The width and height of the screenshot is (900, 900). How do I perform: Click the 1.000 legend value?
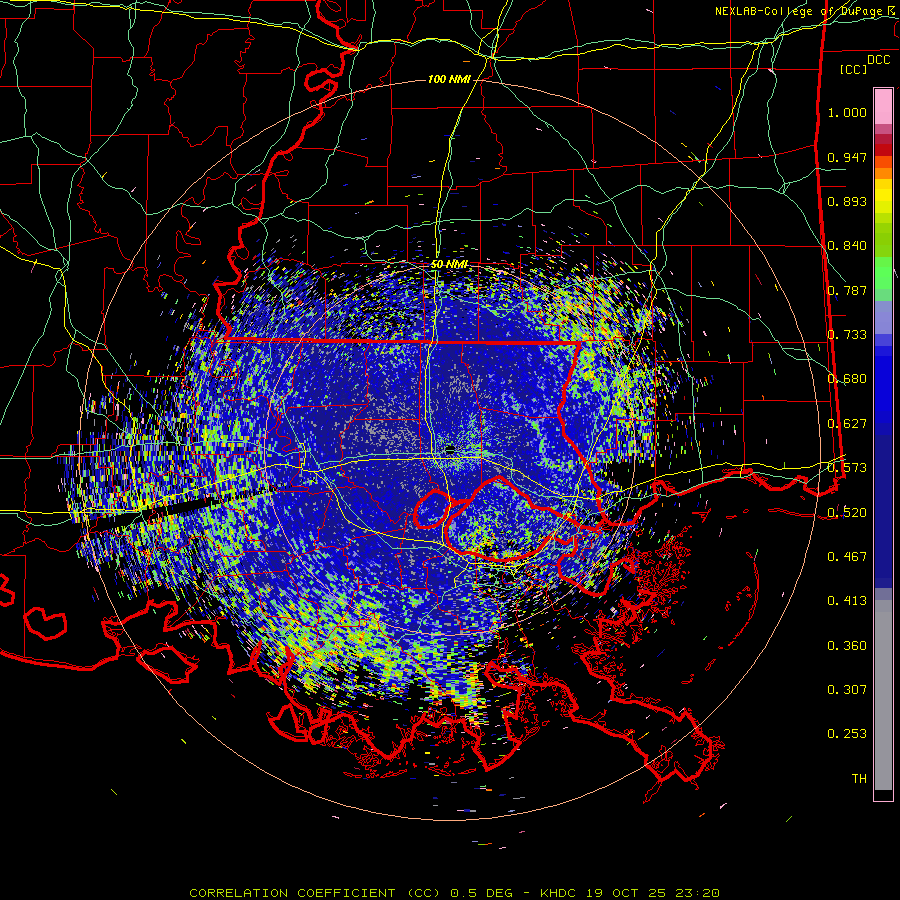pyautogui.click(x=847, y=112)
